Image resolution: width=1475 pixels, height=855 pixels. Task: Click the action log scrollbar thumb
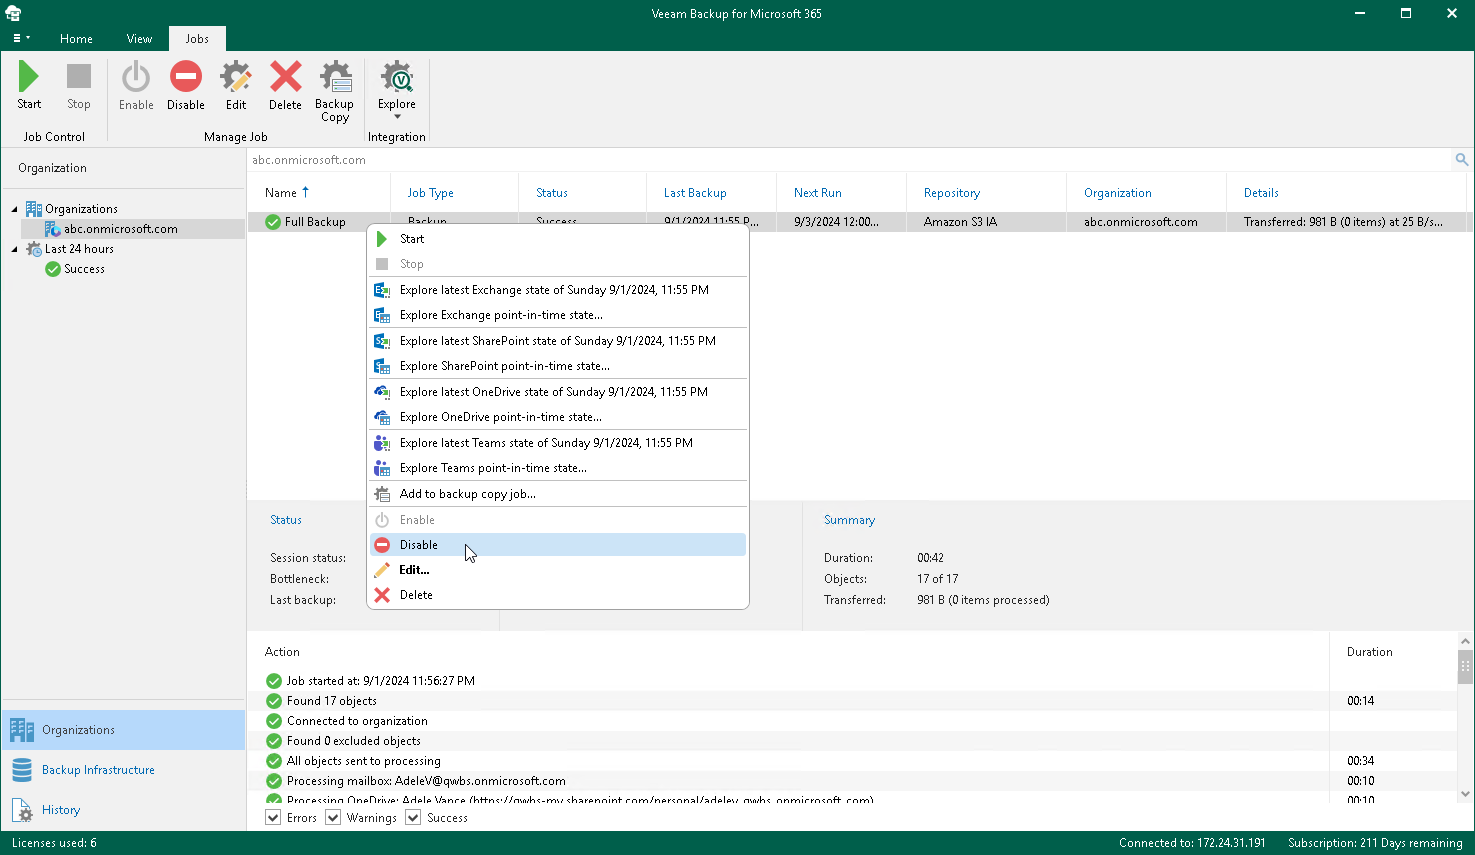1465,666
